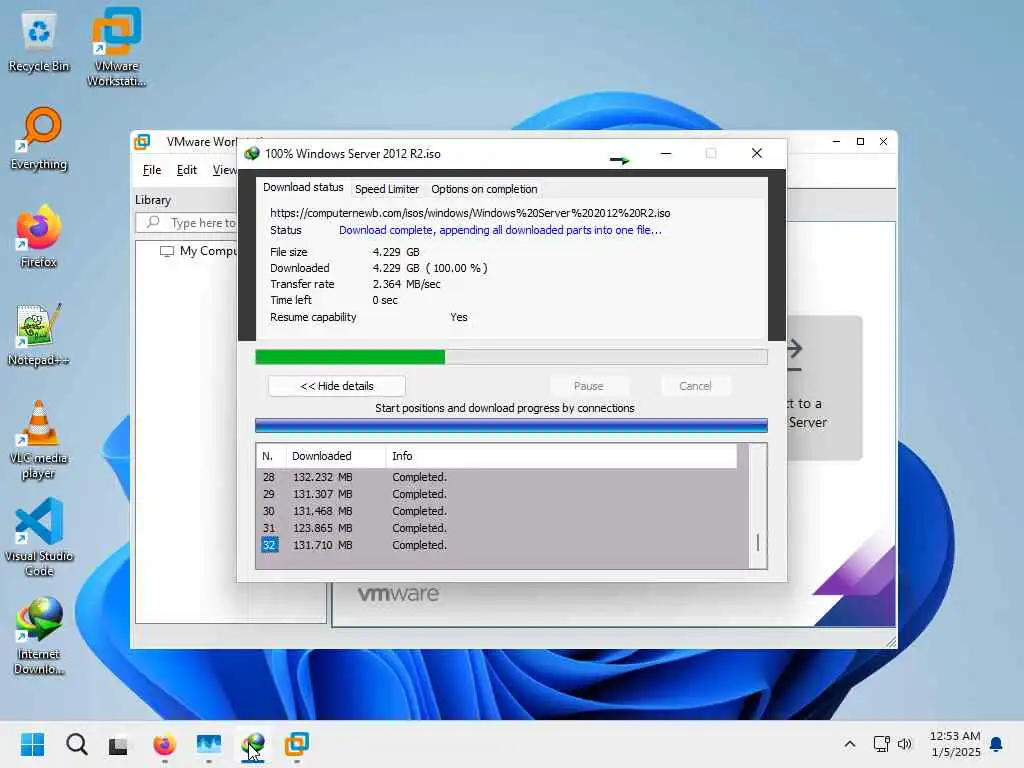Minimize the IDM download dialog
The height and width of the screenshot is (768, 1024).
(x=665, y=153)
